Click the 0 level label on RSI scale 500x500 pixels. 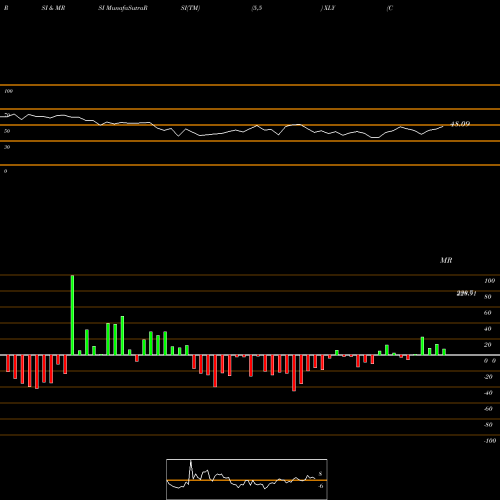(x=5, y=171)
